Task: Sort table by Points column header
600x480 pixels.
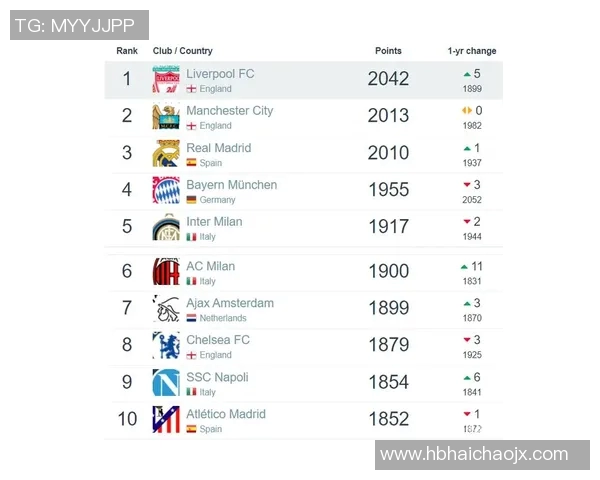Action: tap(388, 51)
